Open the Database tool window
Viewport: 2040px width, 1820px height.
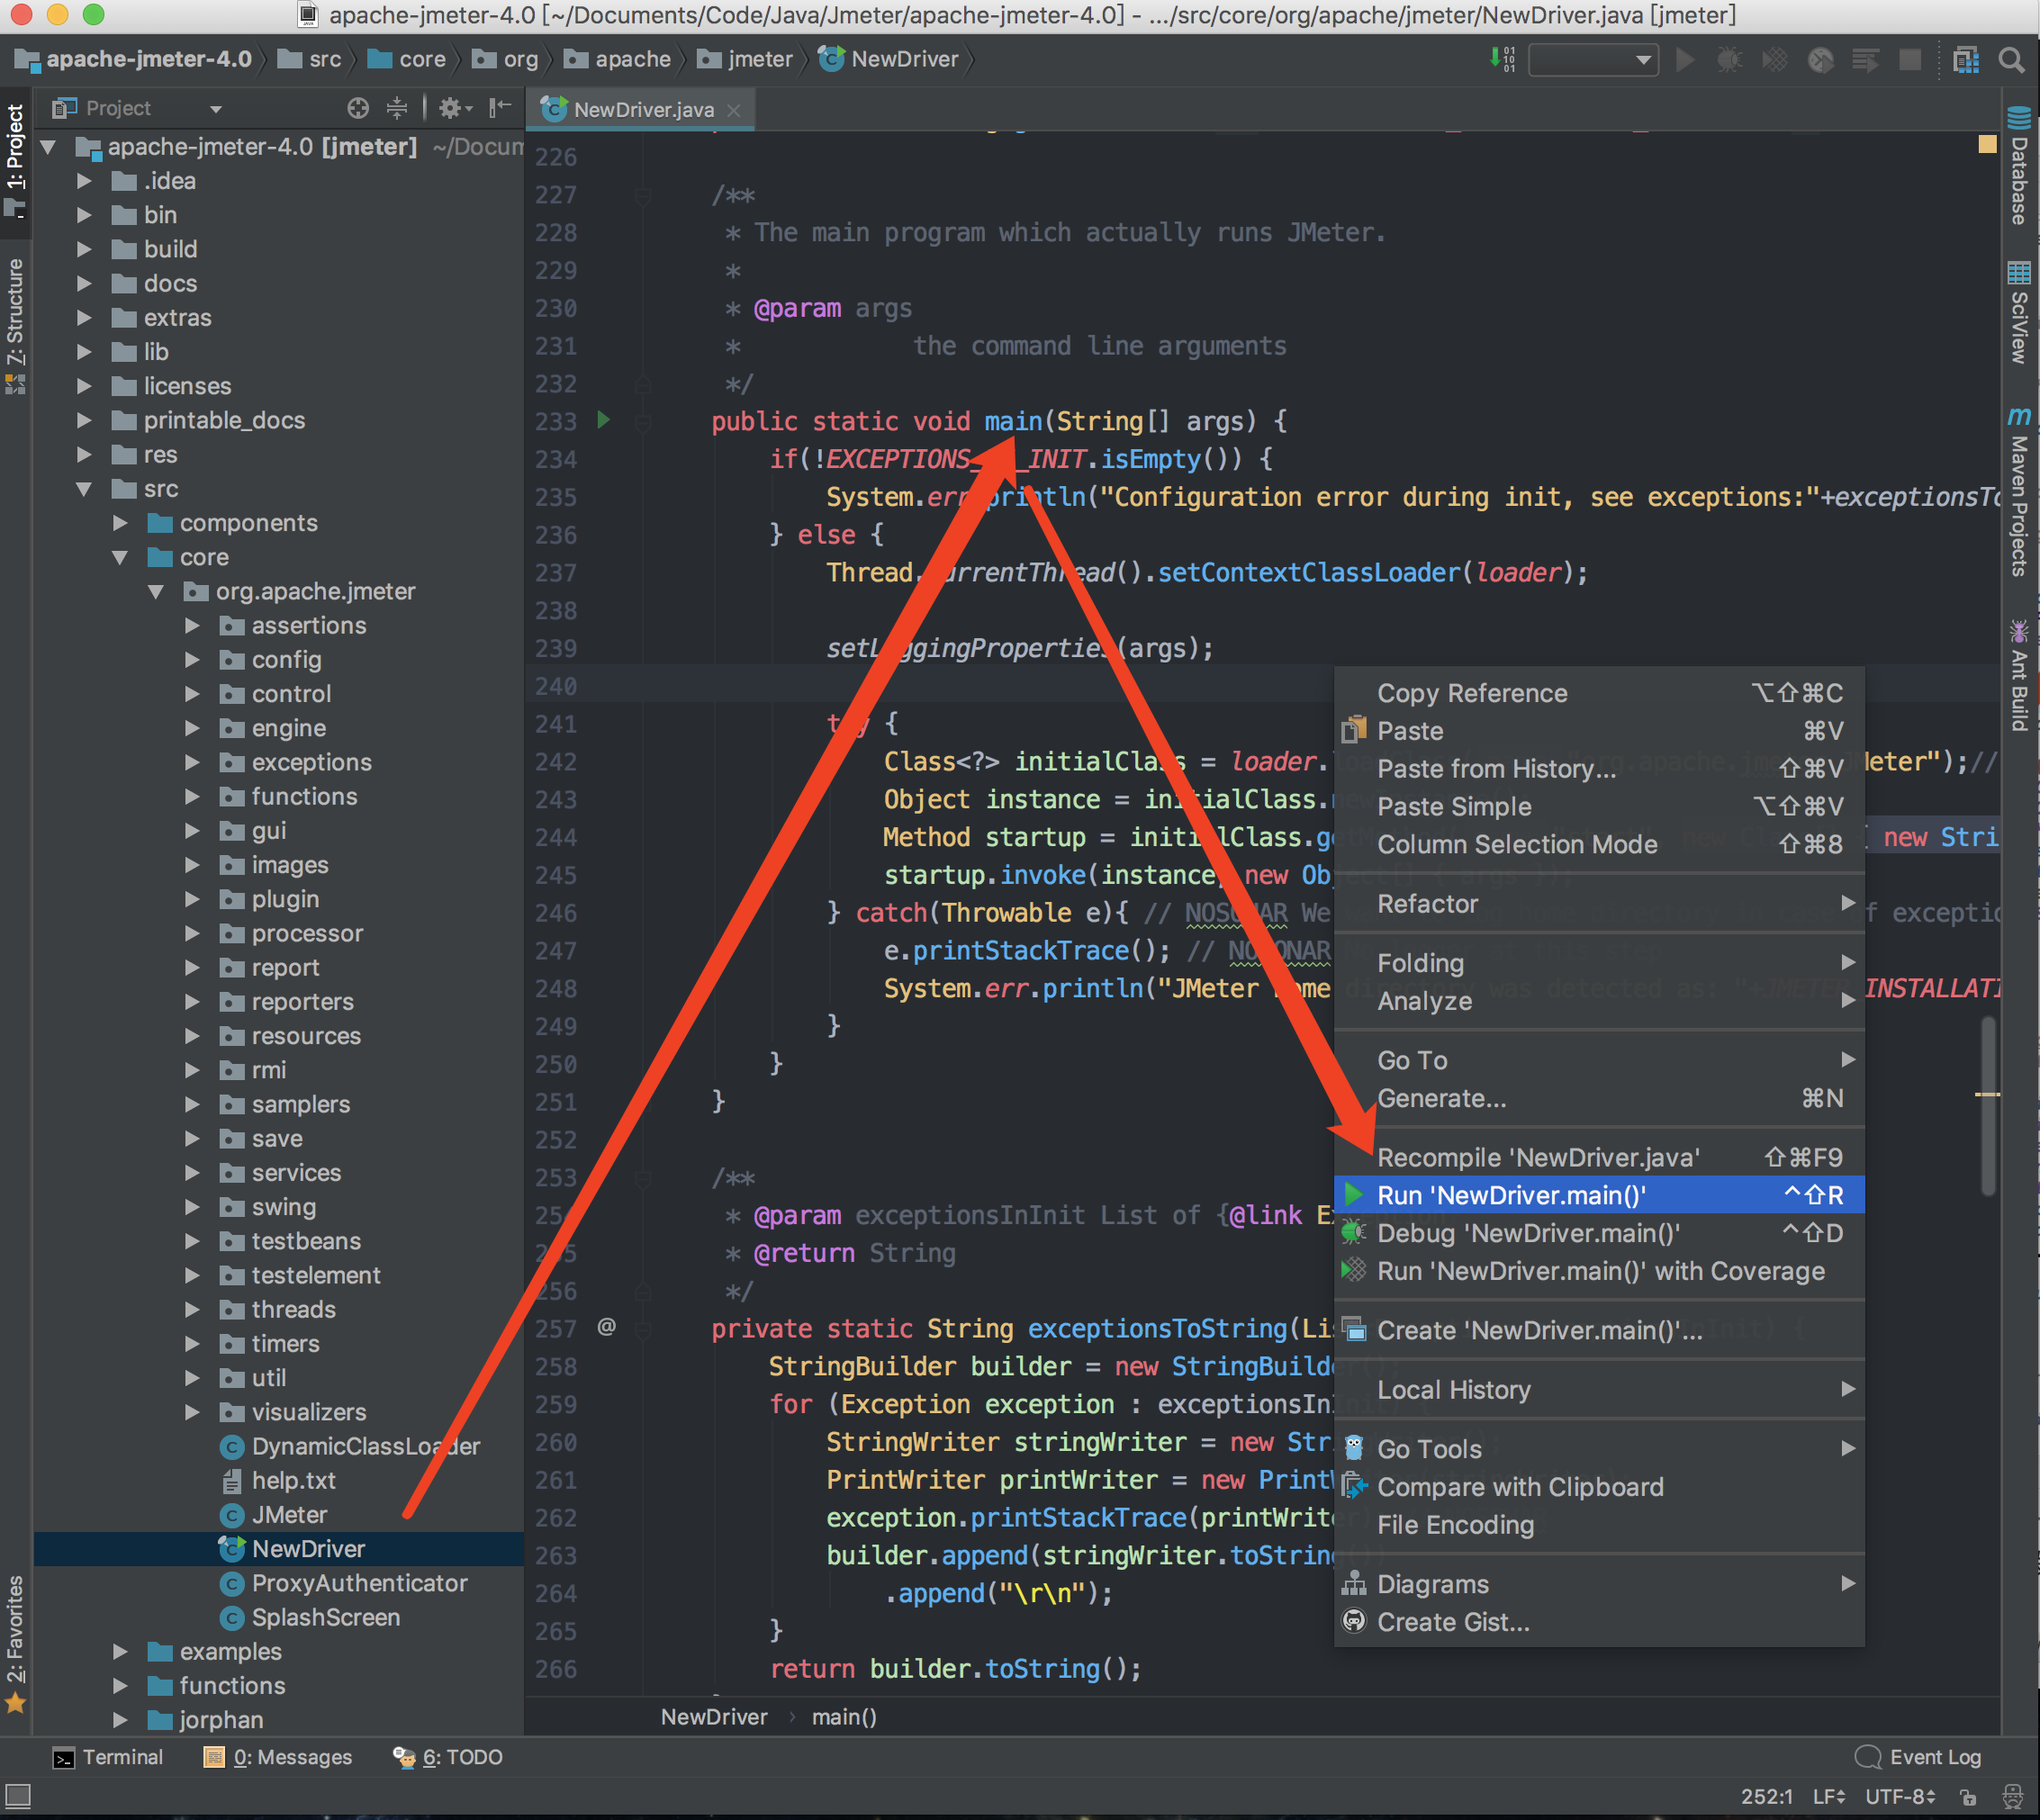pyautogui.click(x=2019, y=164)
